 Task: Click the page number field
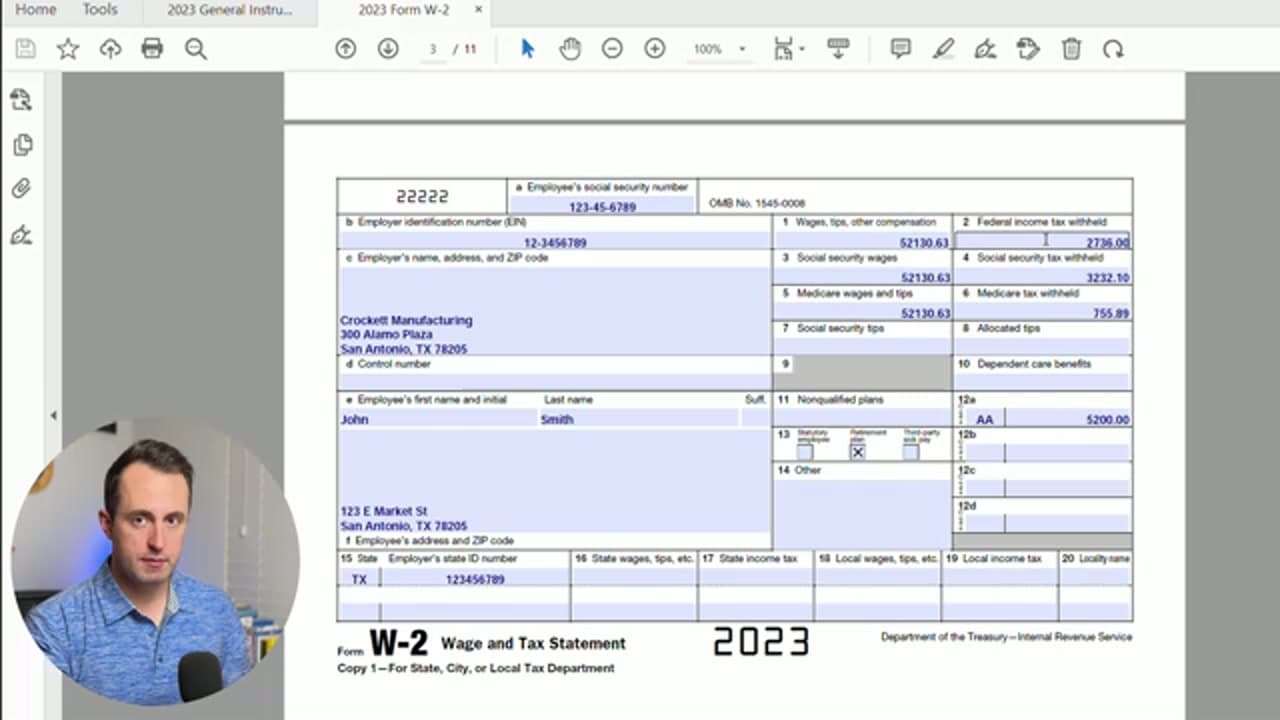[x=433, y=49]
